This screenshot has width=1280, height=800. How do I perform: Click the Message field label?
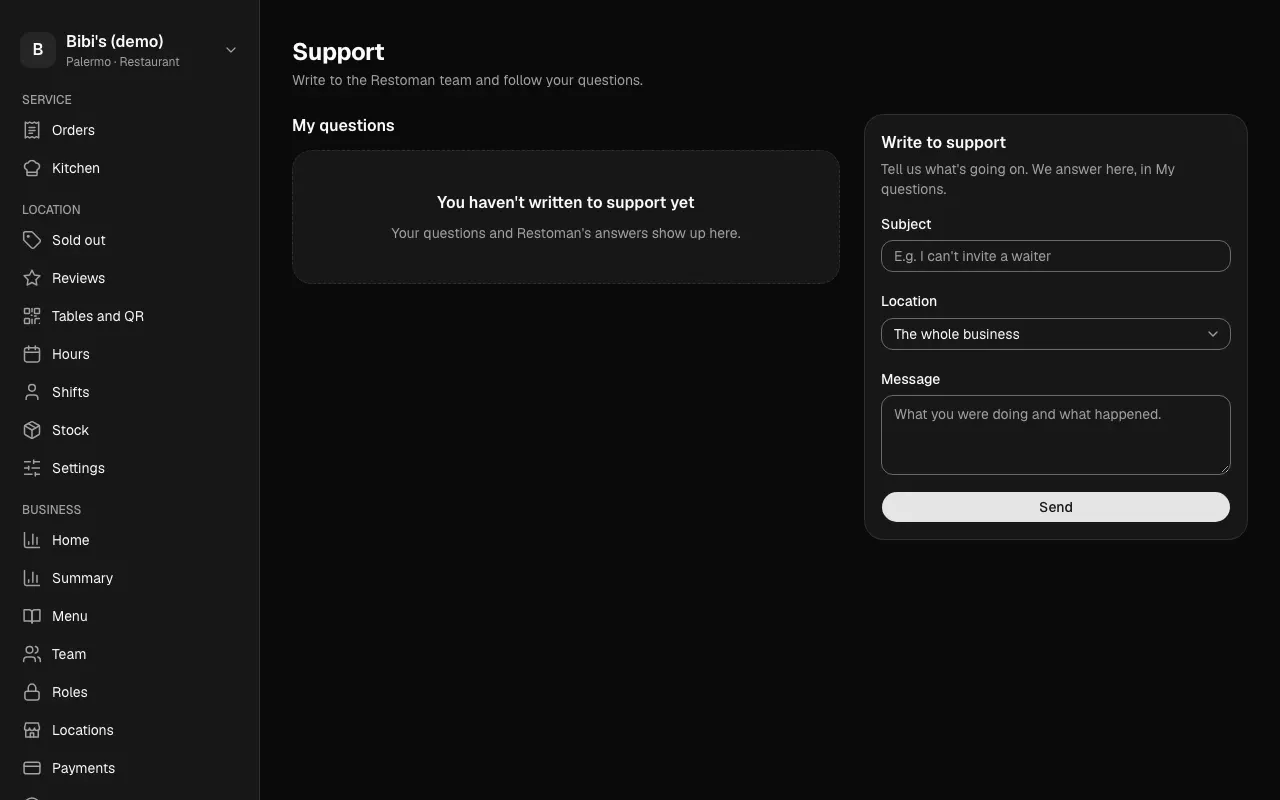tap(910, 379)
